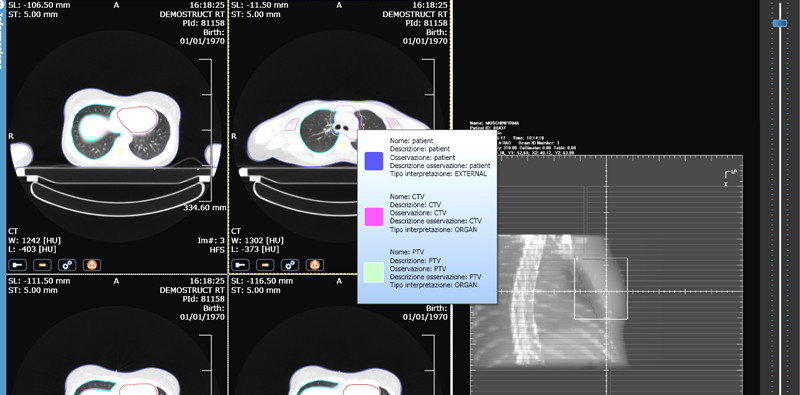Select the CT slice at SL -11.50 mm
The height and width of the screenshot is (395, 800).
coord(339,137)
